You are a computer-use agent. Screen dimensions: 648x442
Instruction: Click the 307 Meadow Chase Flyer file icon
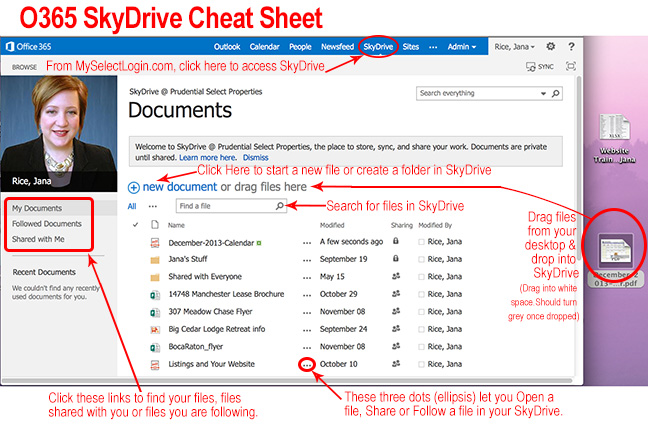[x=155, y=312]
